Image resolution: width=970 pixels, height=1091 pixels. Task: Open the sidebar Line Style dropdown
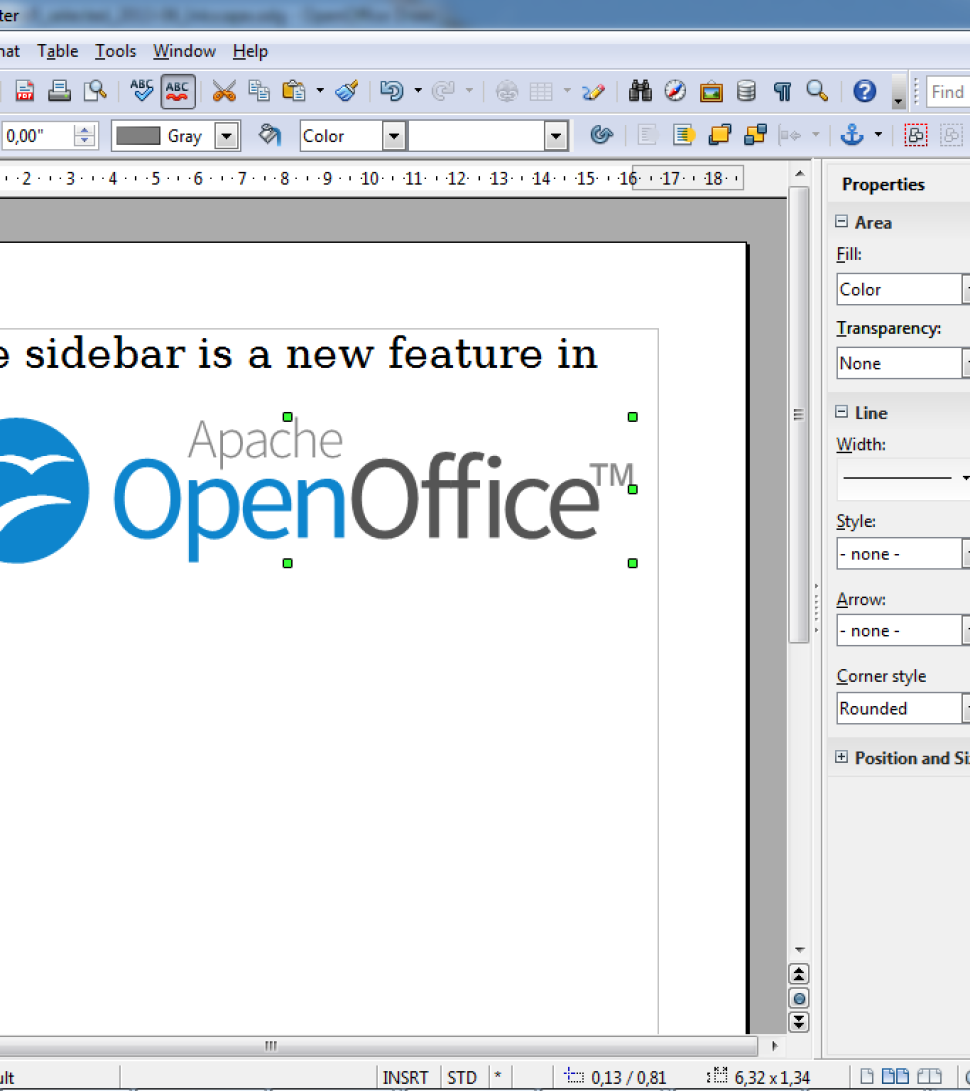[903, 554]
